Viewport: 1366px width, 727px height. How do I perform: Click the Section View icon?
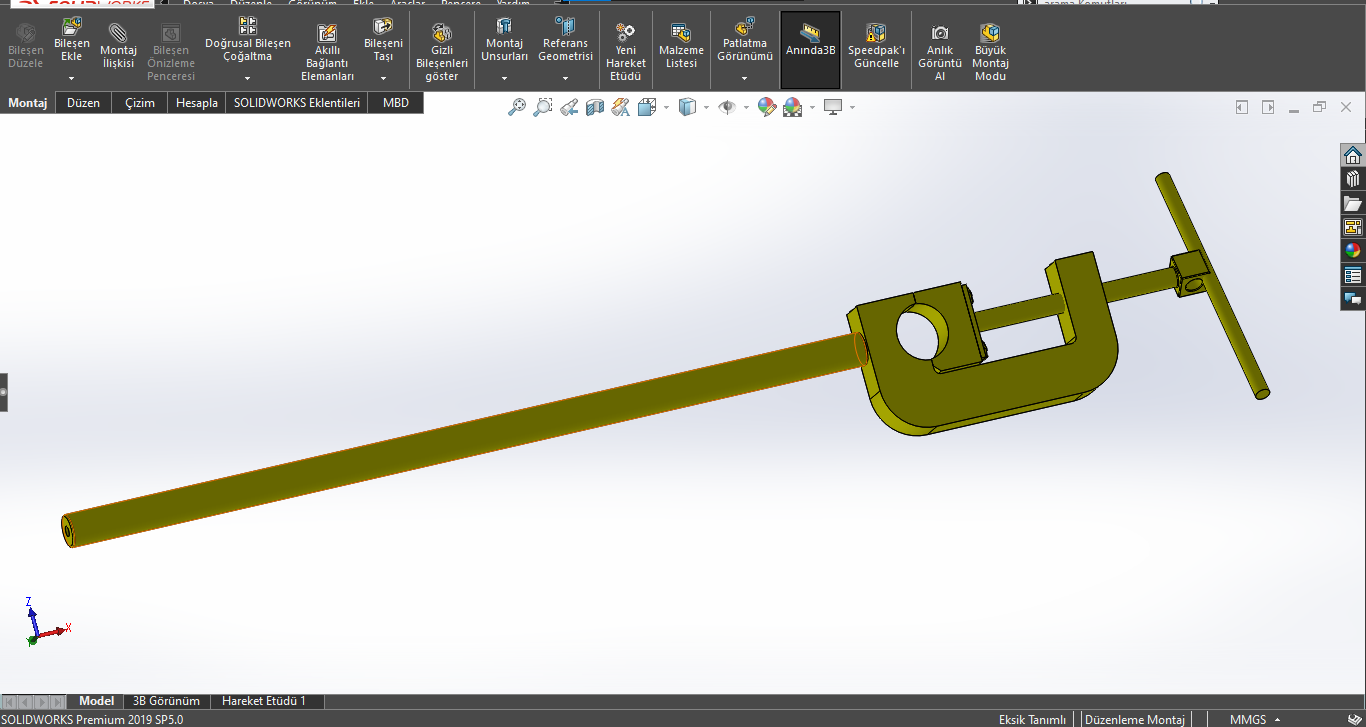point(595,107)
